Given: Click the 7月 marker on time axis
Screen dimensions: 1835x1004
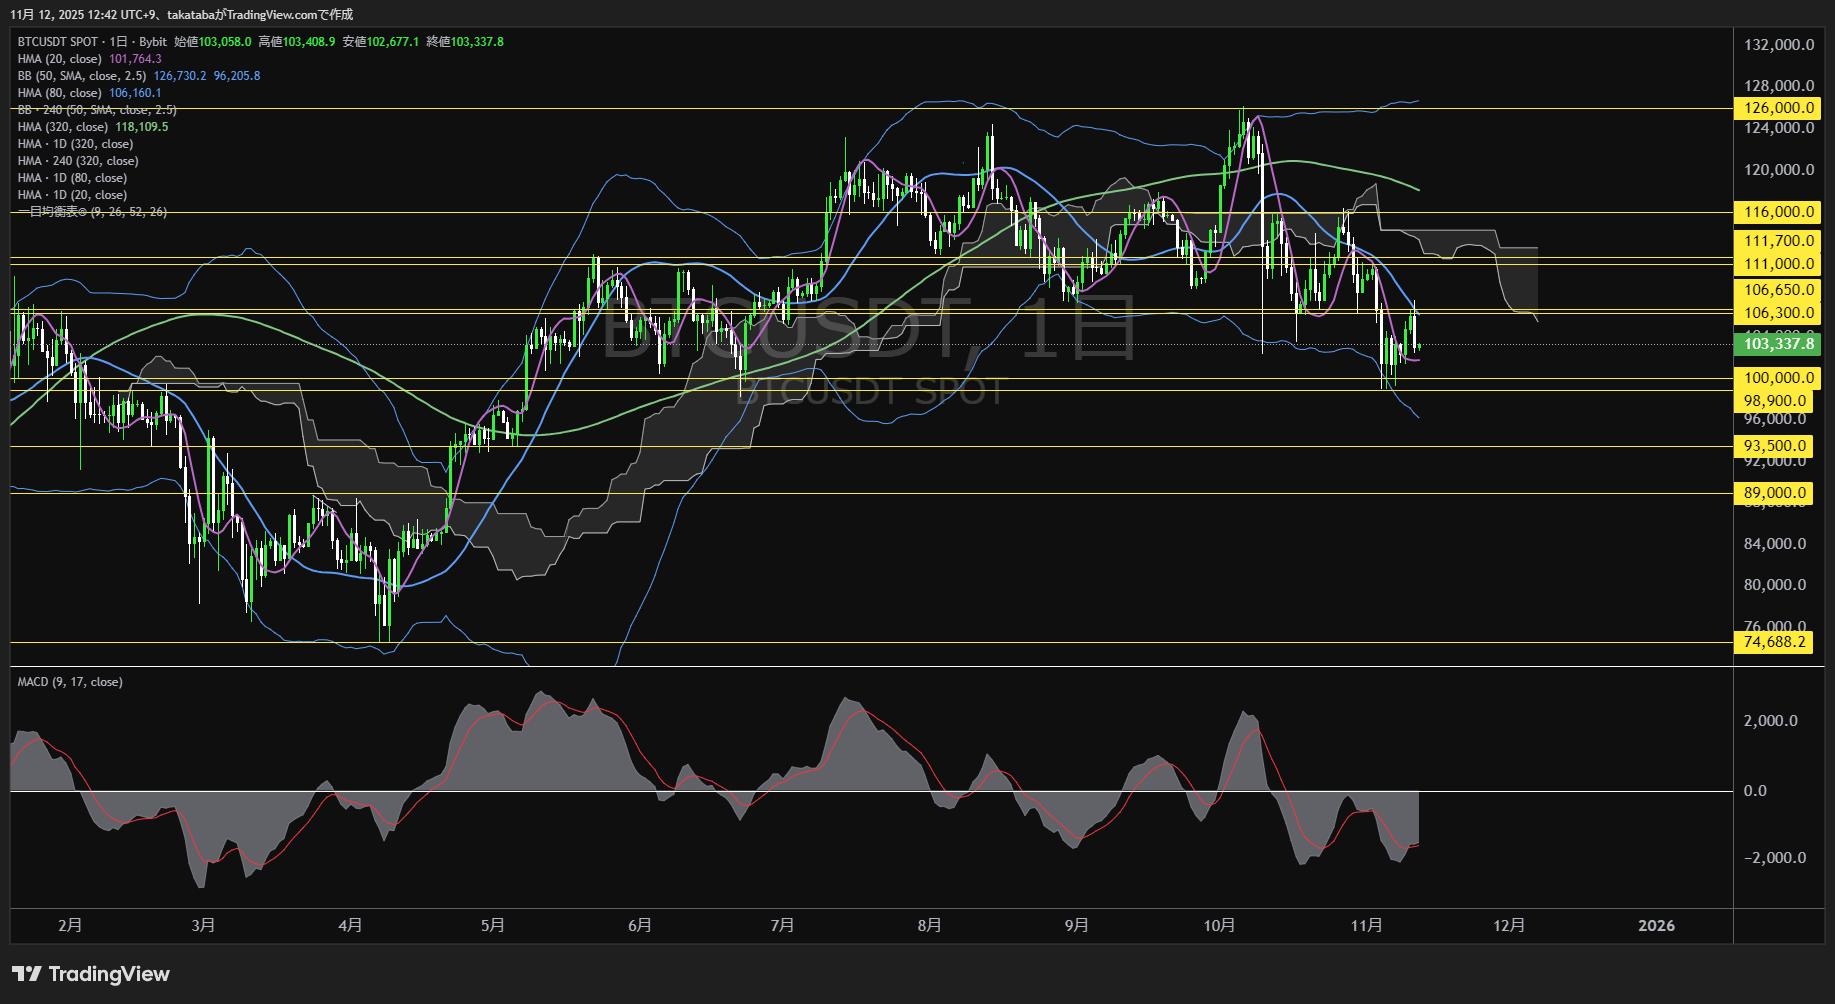Looking at the screenshot, I should point(782,925).
